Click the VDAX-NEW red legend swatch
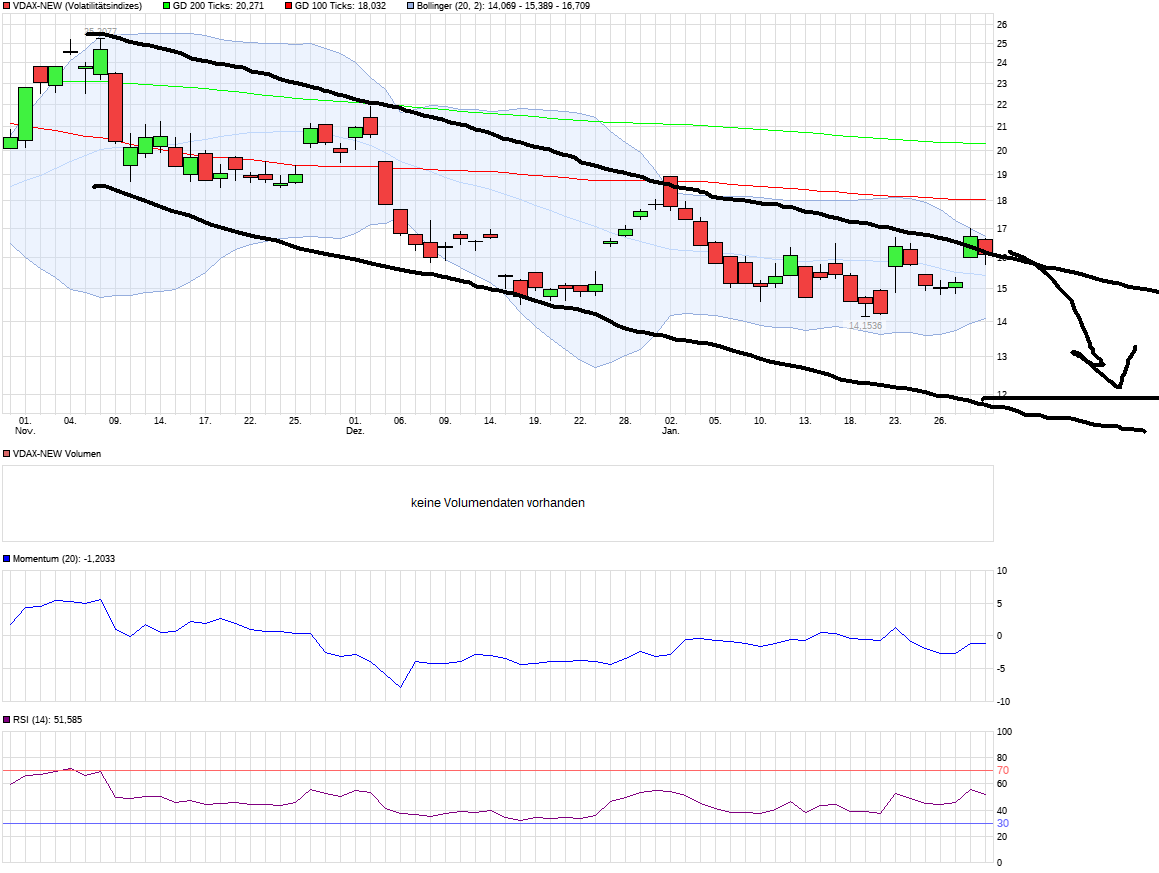 tap(7, 6)
